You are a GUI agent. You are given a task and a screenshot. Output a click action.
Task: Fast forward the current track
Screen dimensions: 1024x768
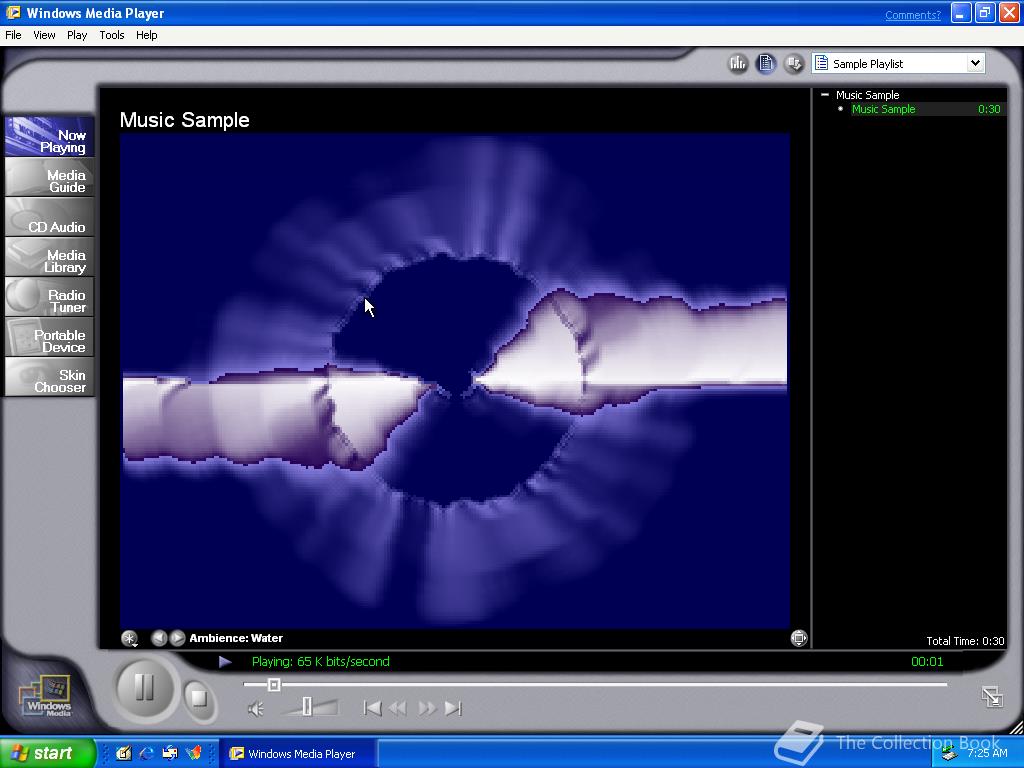point(427,708)
